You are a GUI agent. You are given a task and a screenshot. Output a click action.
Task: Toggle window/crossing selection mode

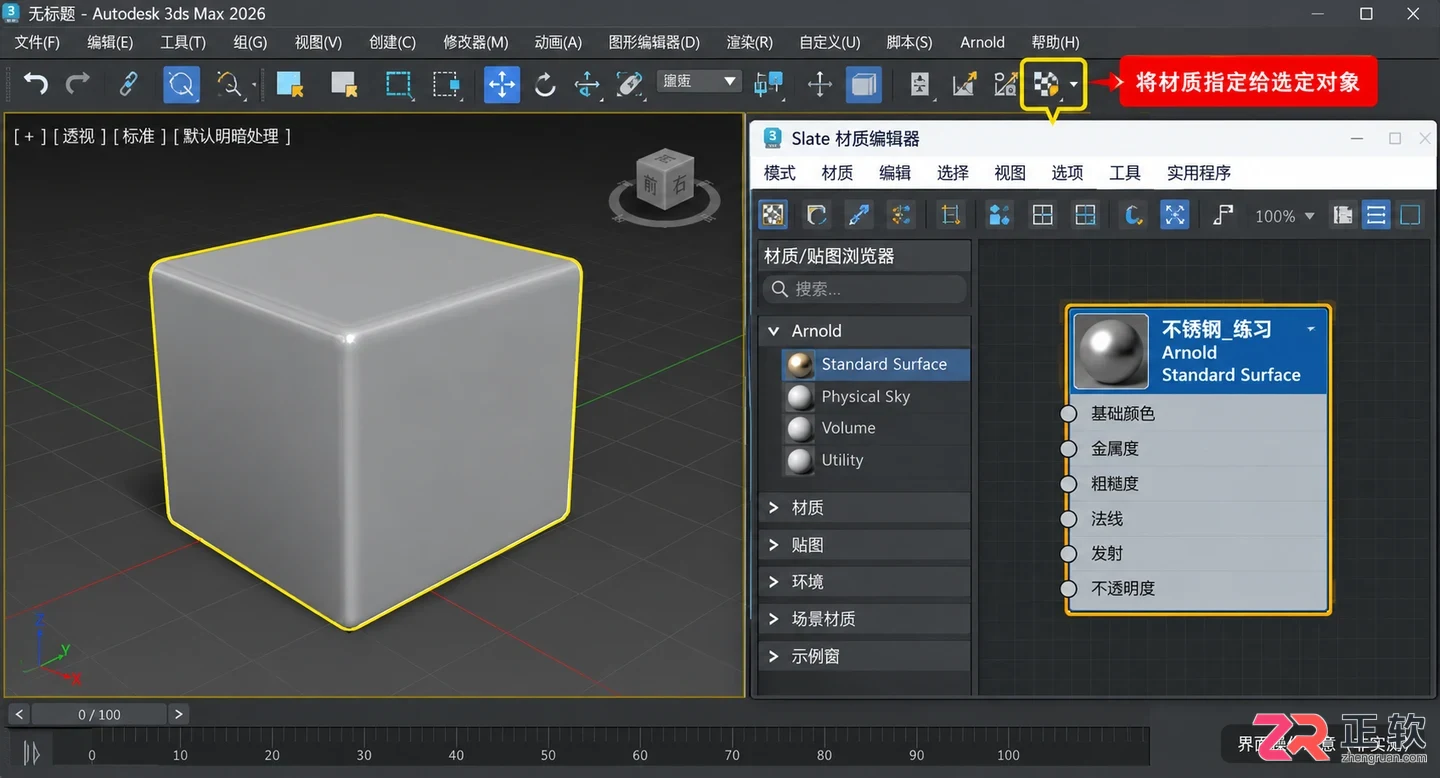point(446,84)
